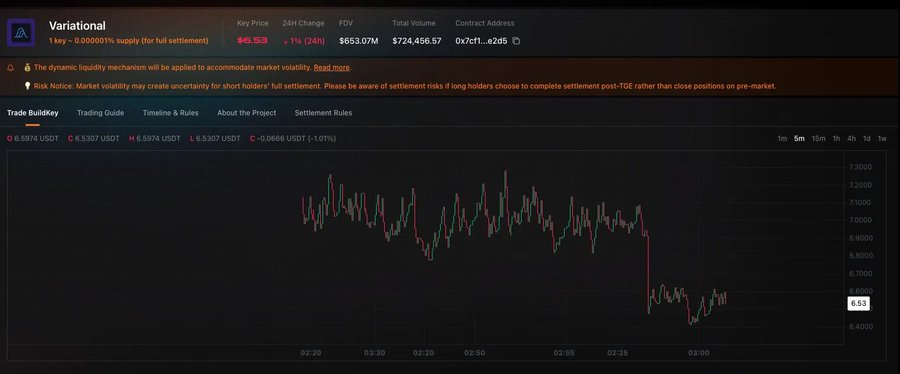
Task: Click the $6.53 key price value
Action: [252, 41]
